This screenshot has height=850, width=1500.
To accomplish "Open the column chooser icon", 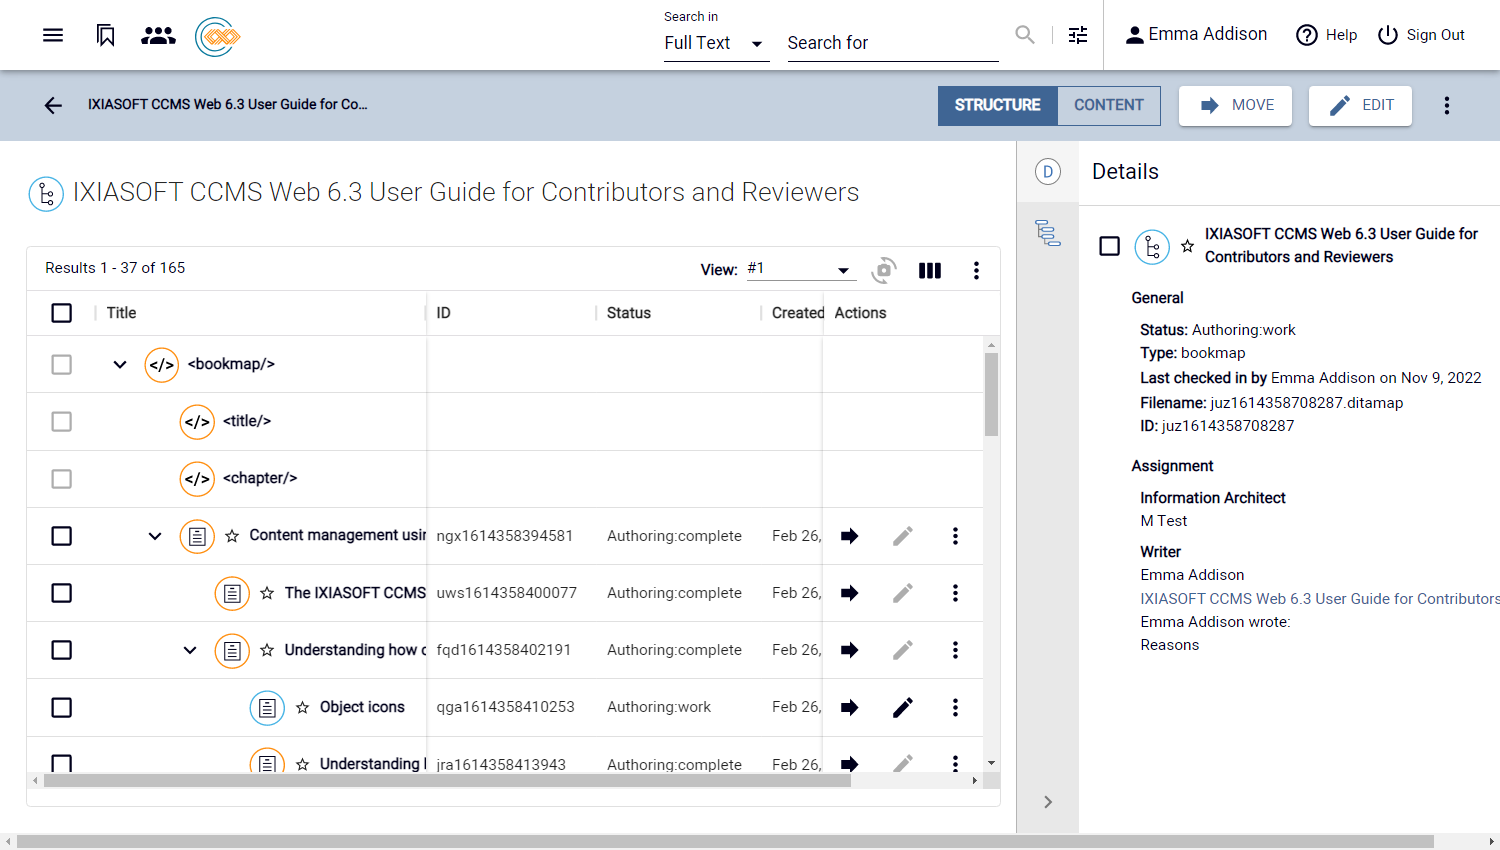I will coord(930,270).
